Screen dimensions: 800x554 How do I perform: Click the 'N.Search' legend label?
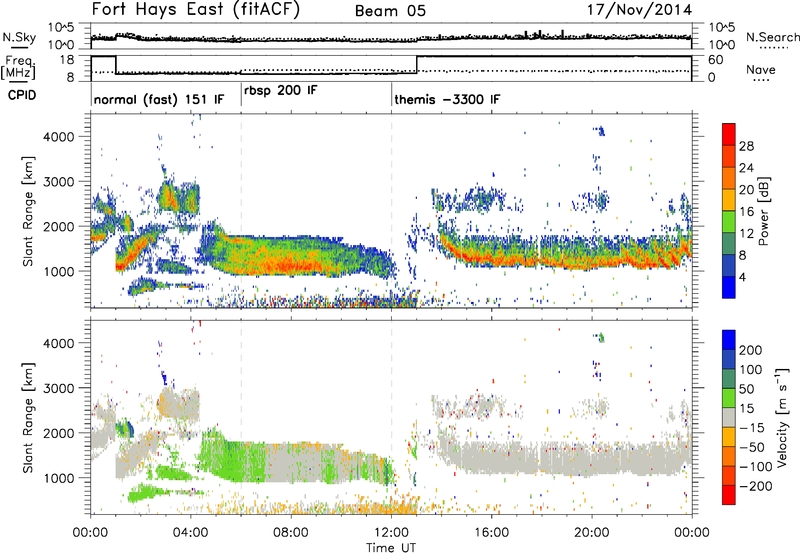click(772, 37)
